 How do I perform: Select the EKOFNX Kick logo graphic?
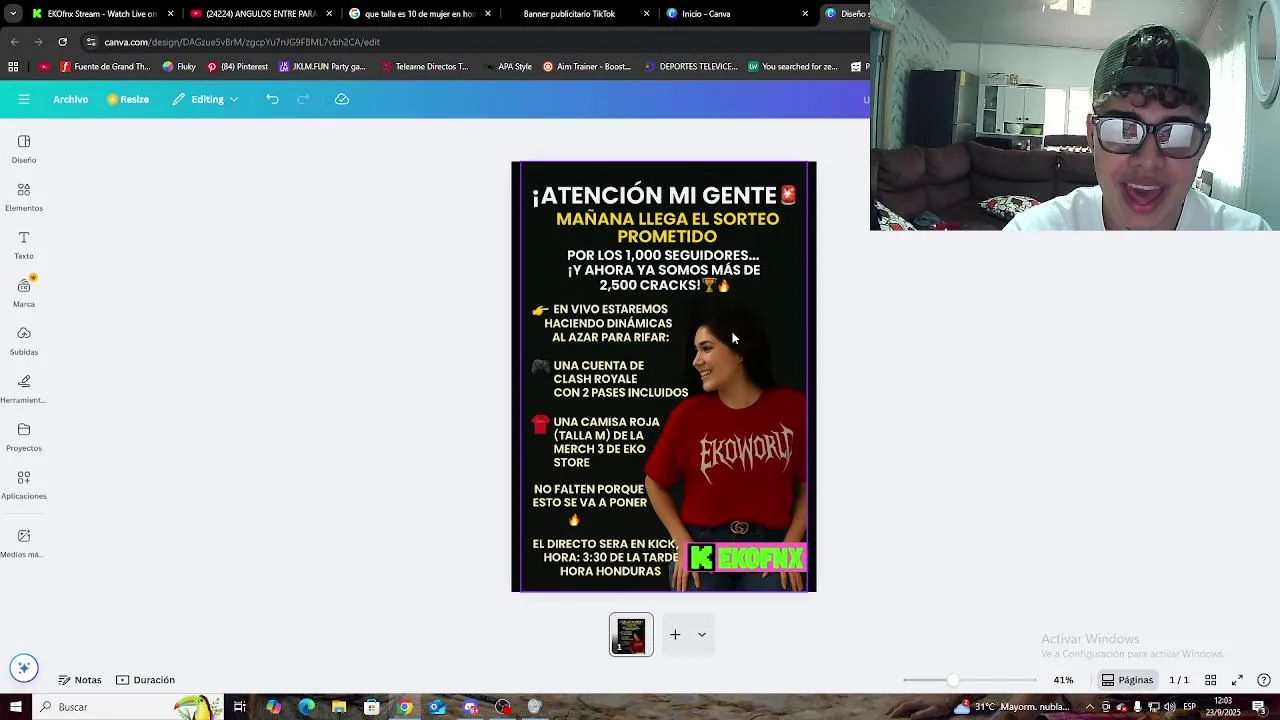click(747, 558)
